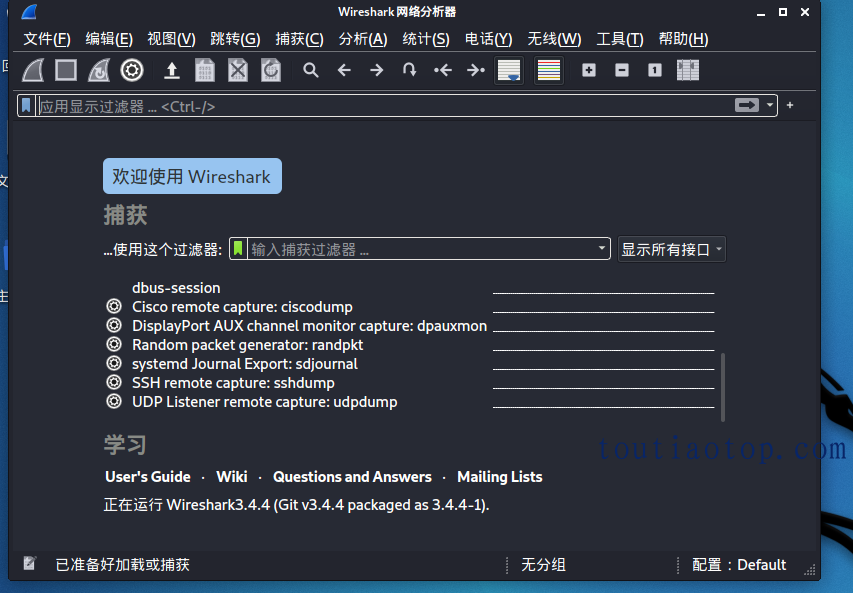Open the 电话(Y) menu
This screenshot has height=593, width=853.
coord(489,39)
